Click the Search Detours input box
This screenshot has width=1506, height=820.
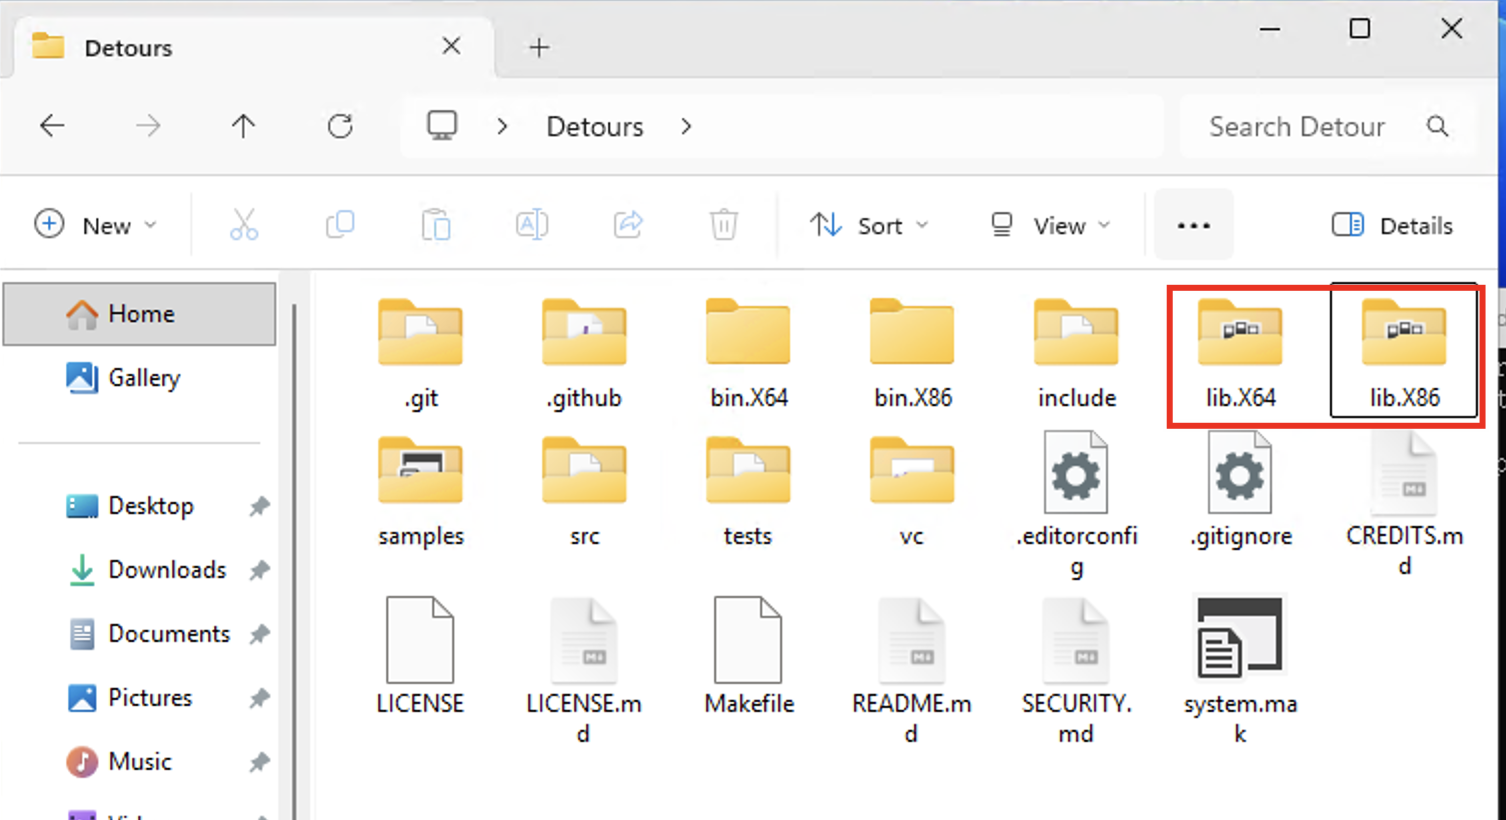pyautogui.click(x=1297, y=127)
